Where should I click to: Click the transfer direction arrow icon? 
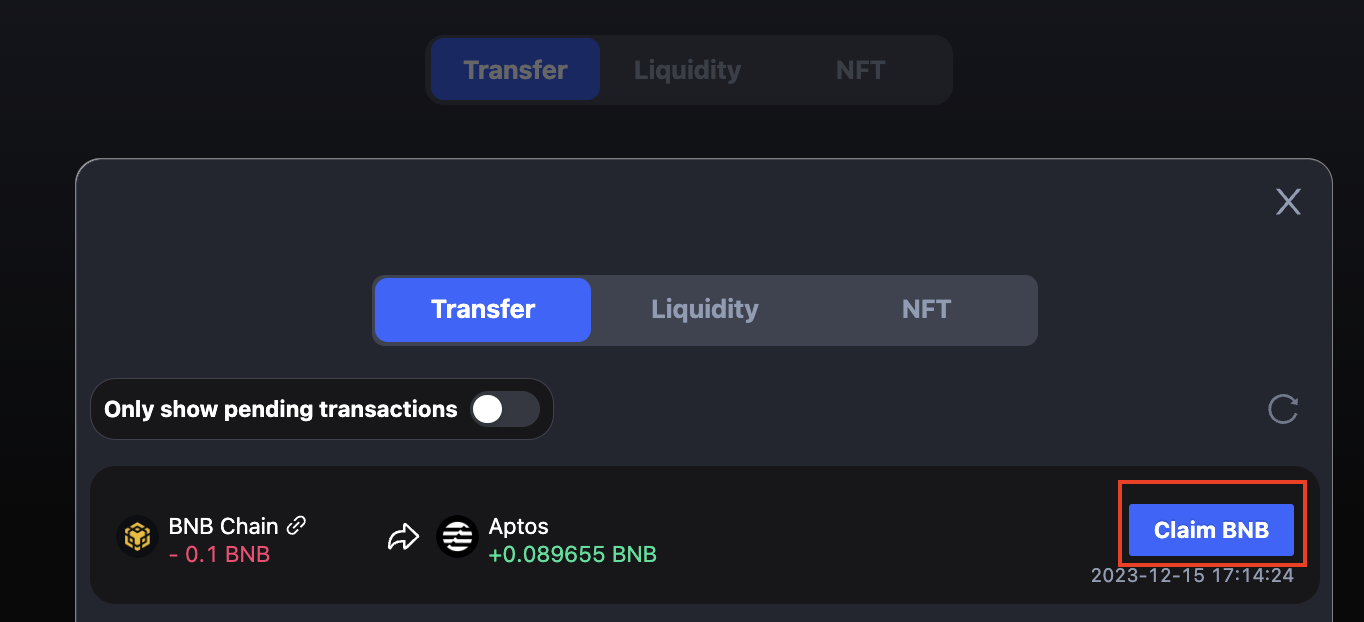pos(402,538)
